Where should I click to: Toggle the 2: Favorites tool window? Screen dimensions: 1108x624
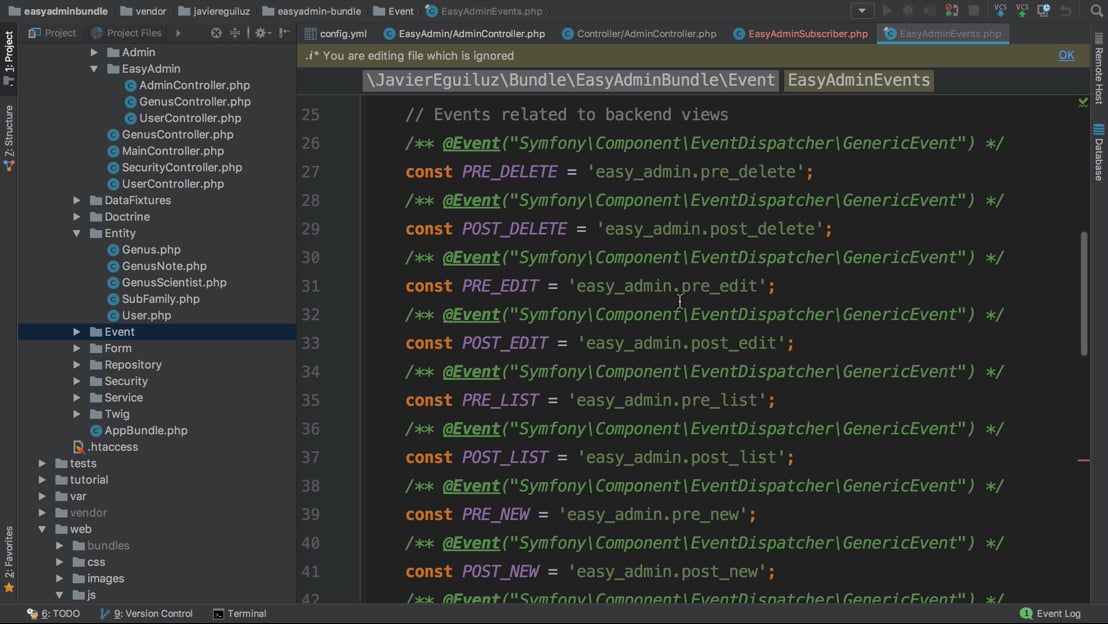(x=8, y=558)
